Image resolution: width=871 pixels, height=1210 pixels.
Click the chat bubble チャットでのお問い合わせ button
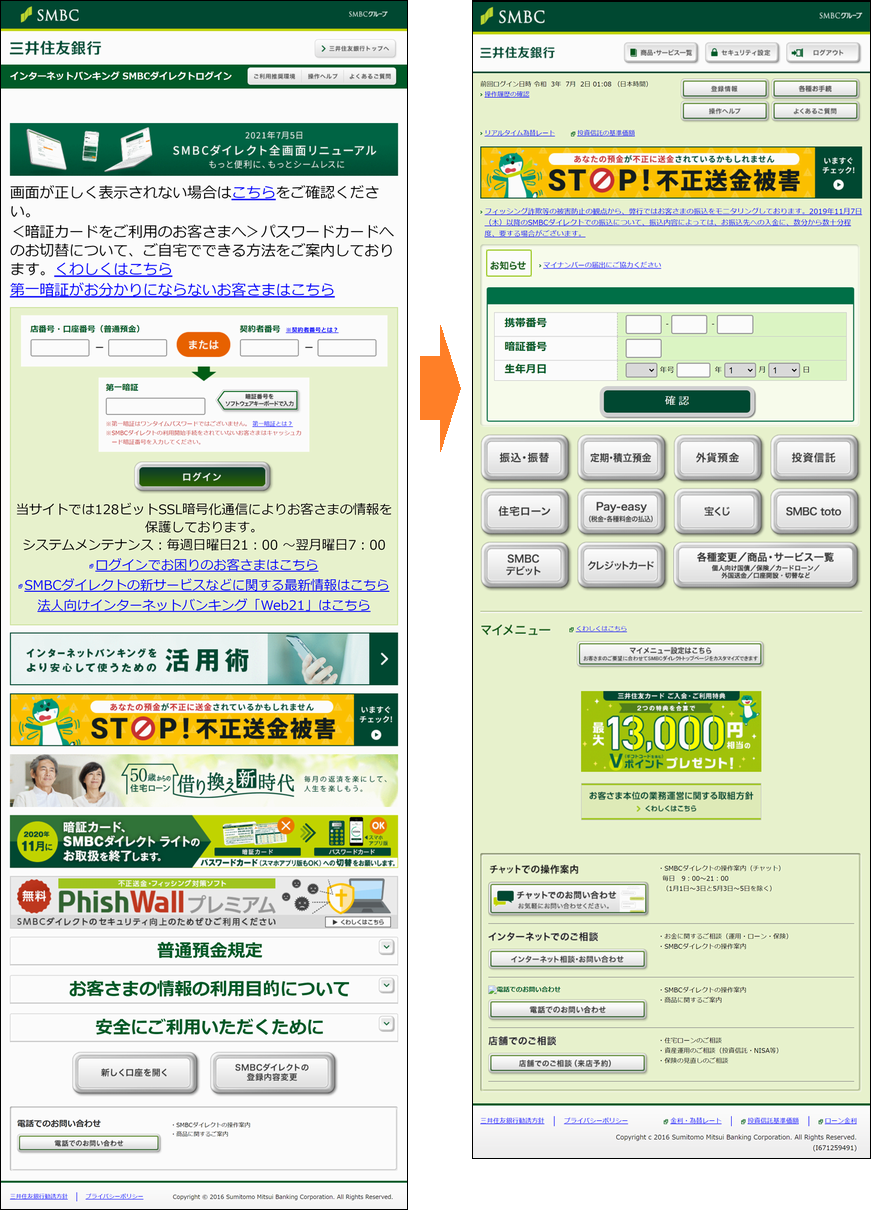567,897
